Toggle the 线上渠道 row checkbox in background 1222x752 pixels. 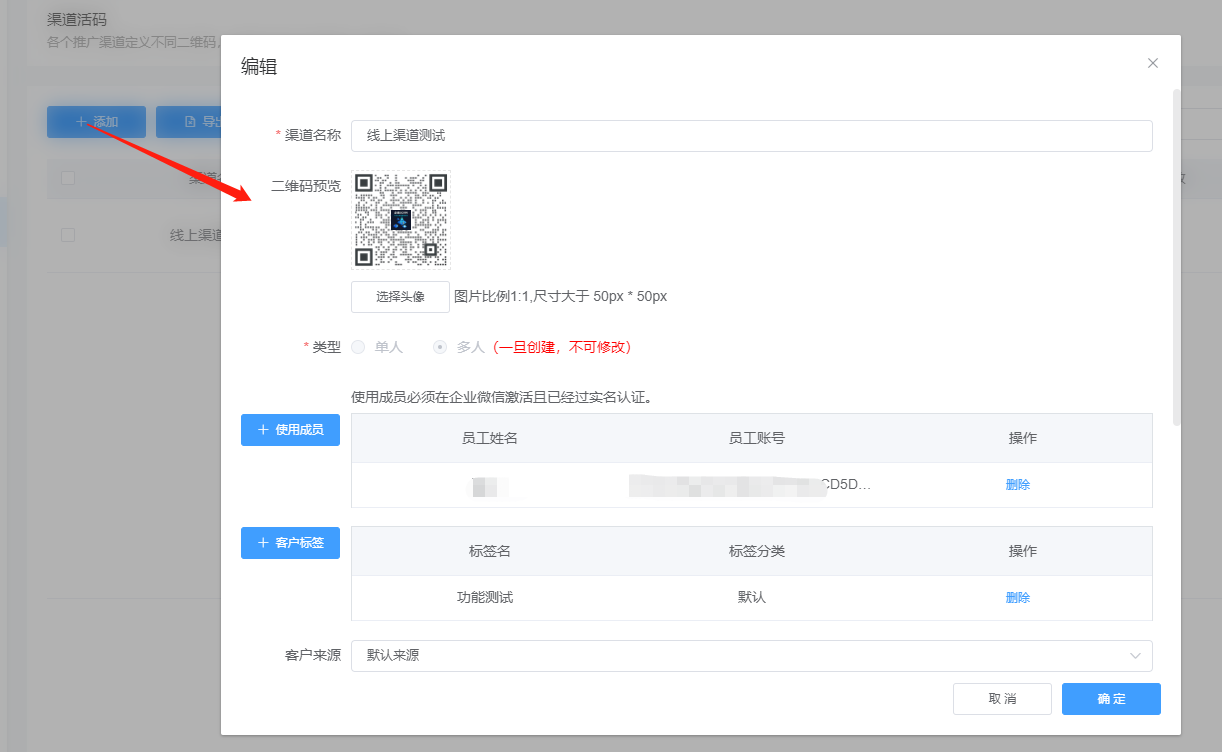(x=68, y=235)
